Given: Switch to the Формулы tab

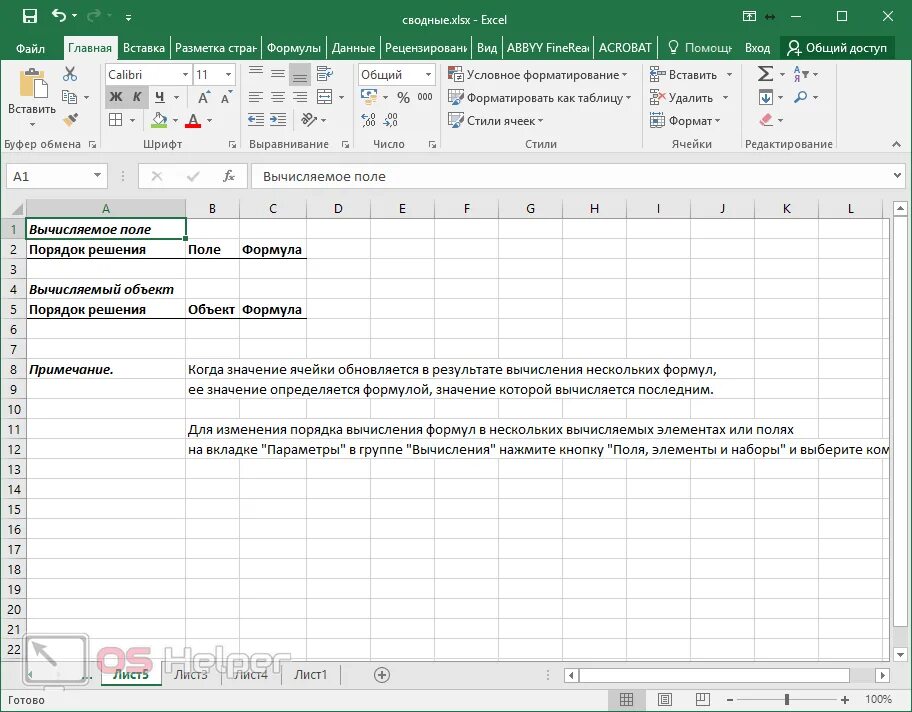Looking at the screenshot, I should coord(293,48).
